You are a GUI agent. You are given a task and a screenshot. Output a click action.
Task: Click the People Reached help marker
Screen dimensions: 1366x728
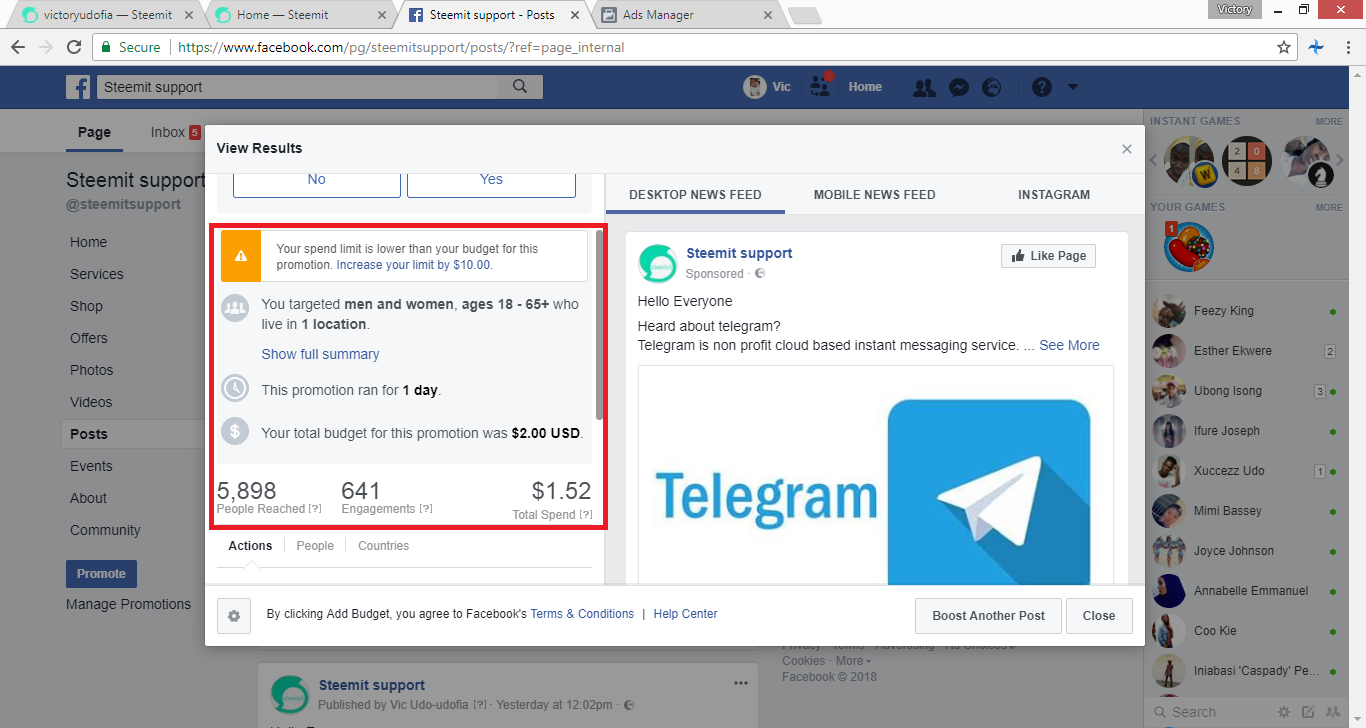tap(315, 509)
